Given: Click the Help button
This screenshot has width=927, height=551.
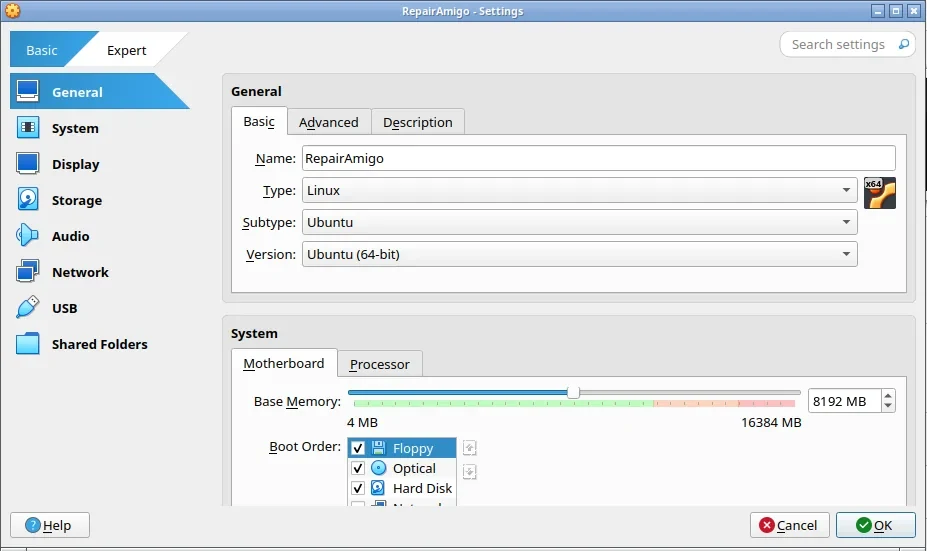Looking at the screenshot, I should point(50,525).
